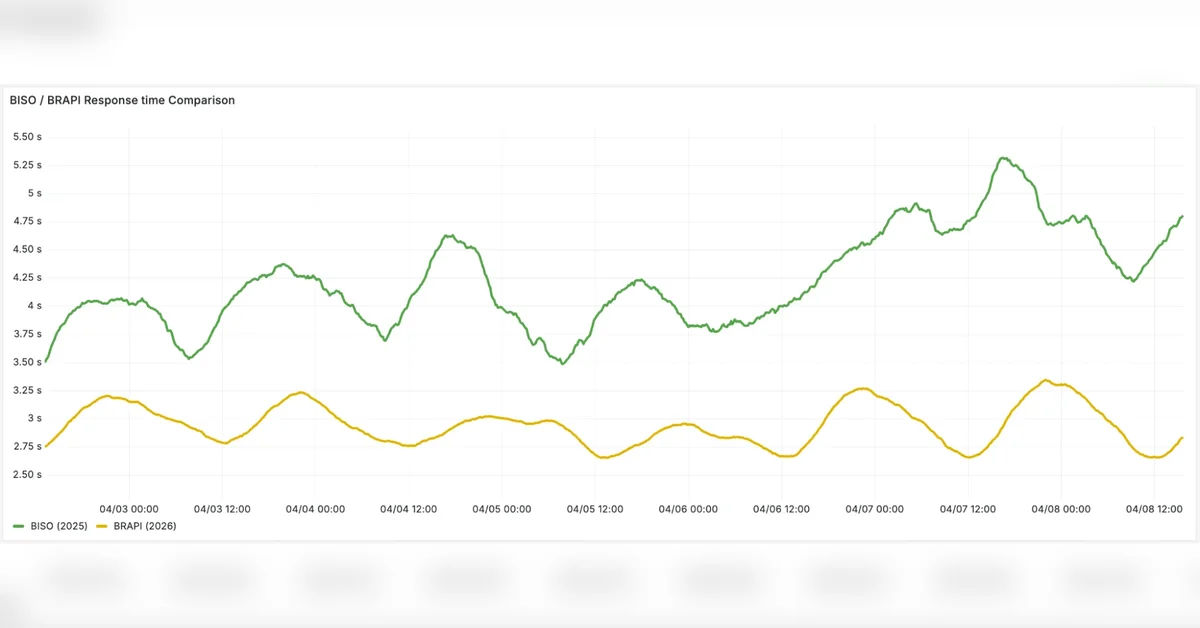
Task: Click the green BISO legend color swatch
Action: (19, 526)
